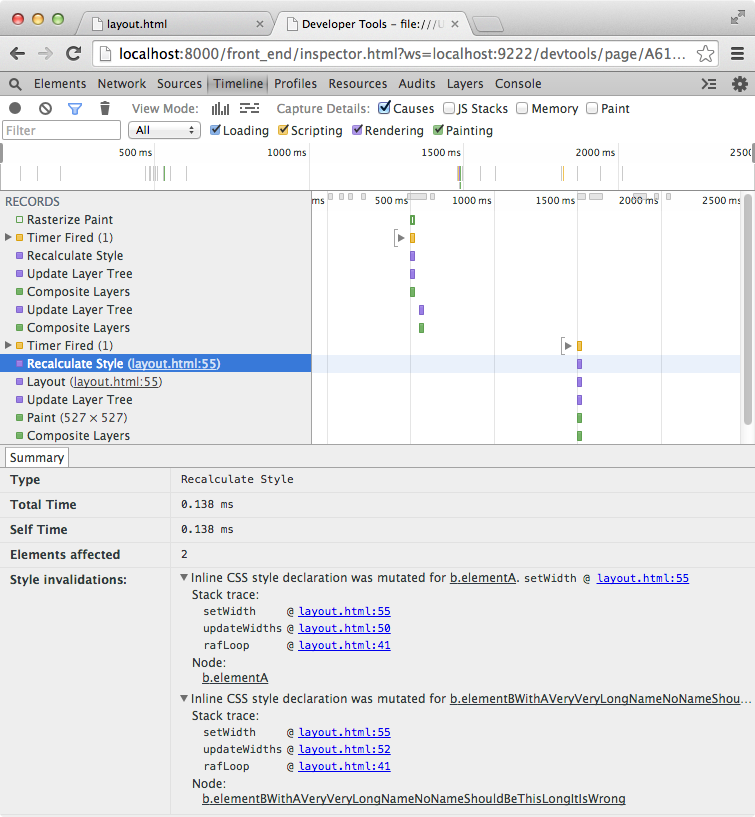Enable JS Stacks capture
This screenshot has width=755, height=817.
(450, 109)
